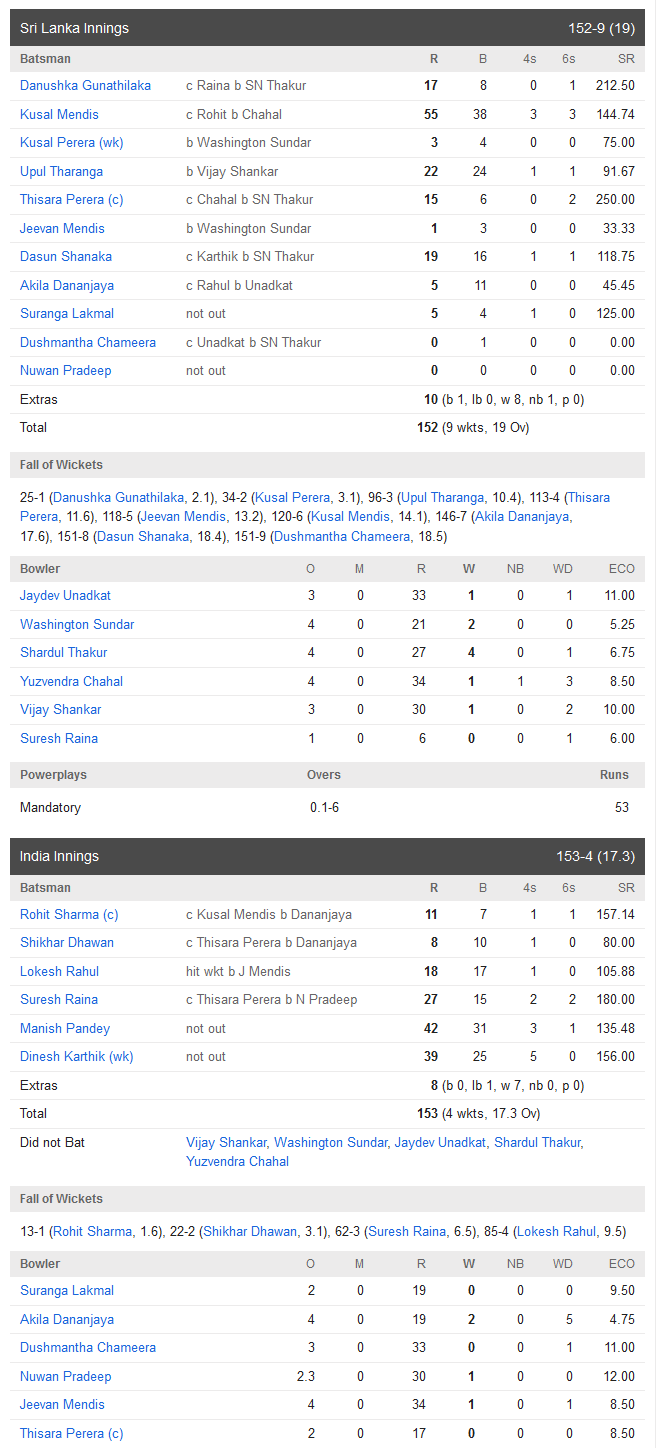Open Akila Dananjaya in Sri Lanka bowling table
The width and height of the screenshot is (659, 1448).
pos(67,1320)
